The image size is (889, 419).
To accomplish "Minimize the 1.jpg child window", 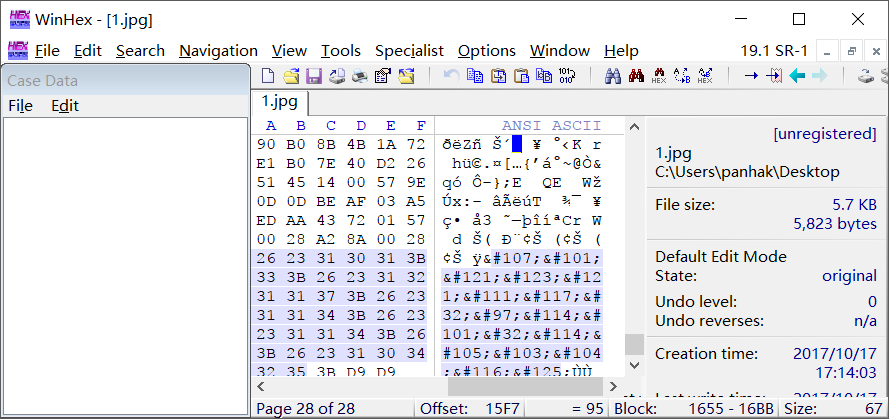I will click(828, 51).
